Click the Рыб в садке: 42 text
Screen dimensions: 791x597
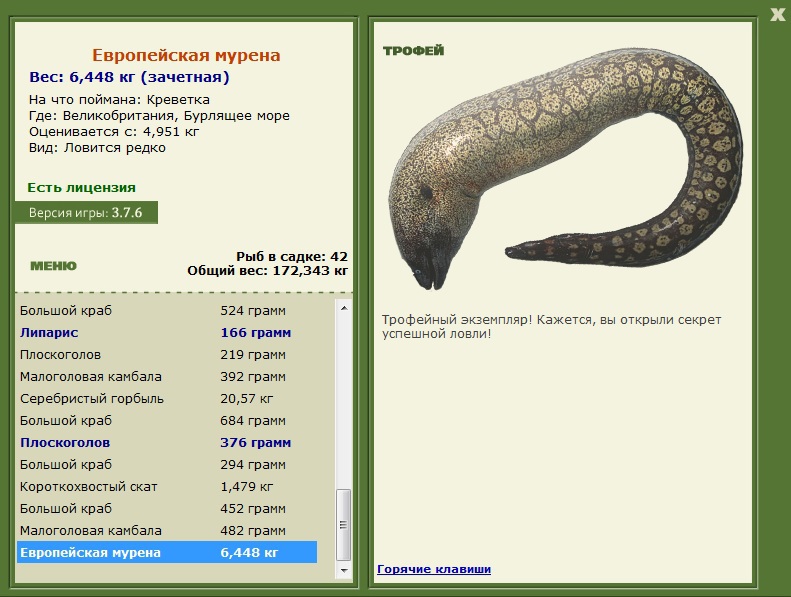pyautogui.click(x=292, y=256)
